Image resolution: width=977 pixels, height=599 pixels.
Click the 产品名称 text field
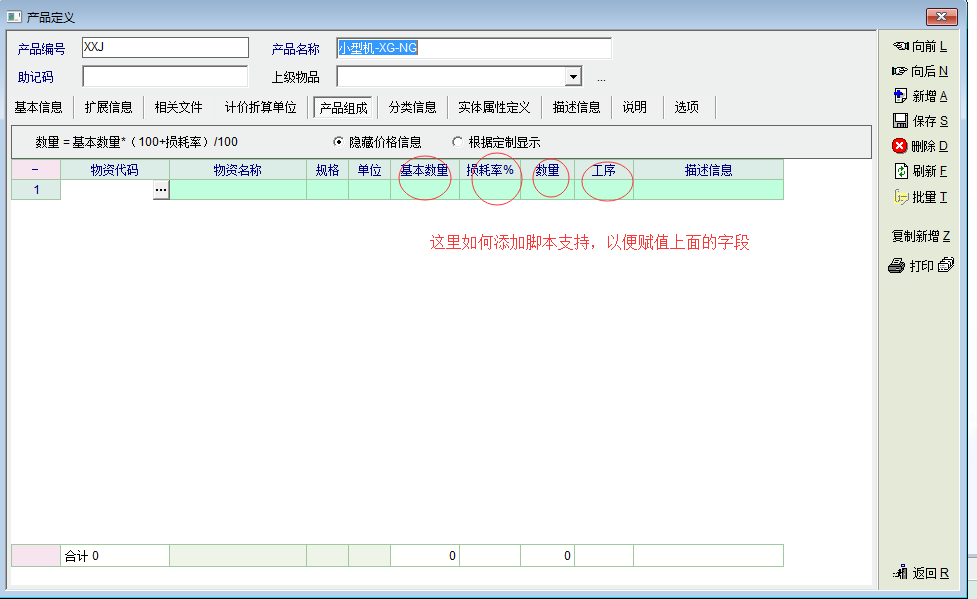pos(473,48)
